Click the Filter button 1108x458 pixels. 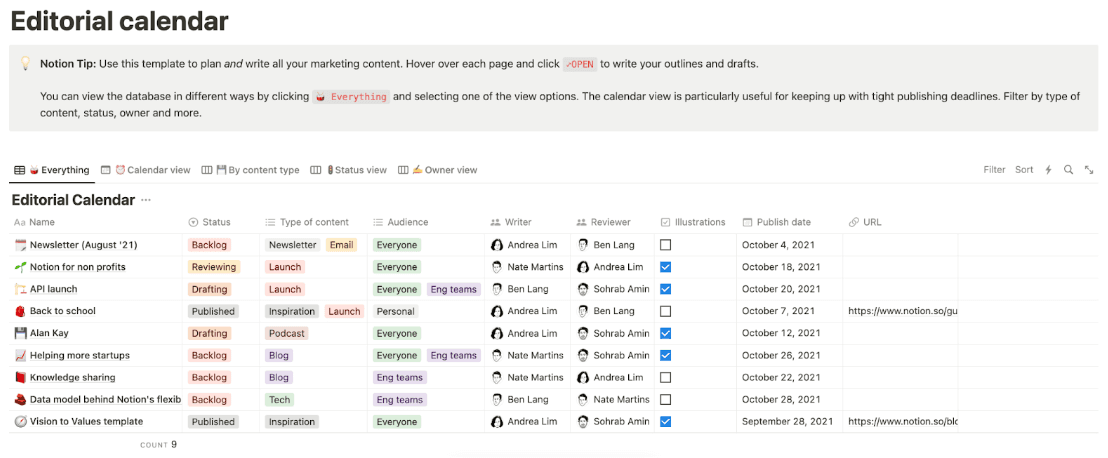point(994,170)
